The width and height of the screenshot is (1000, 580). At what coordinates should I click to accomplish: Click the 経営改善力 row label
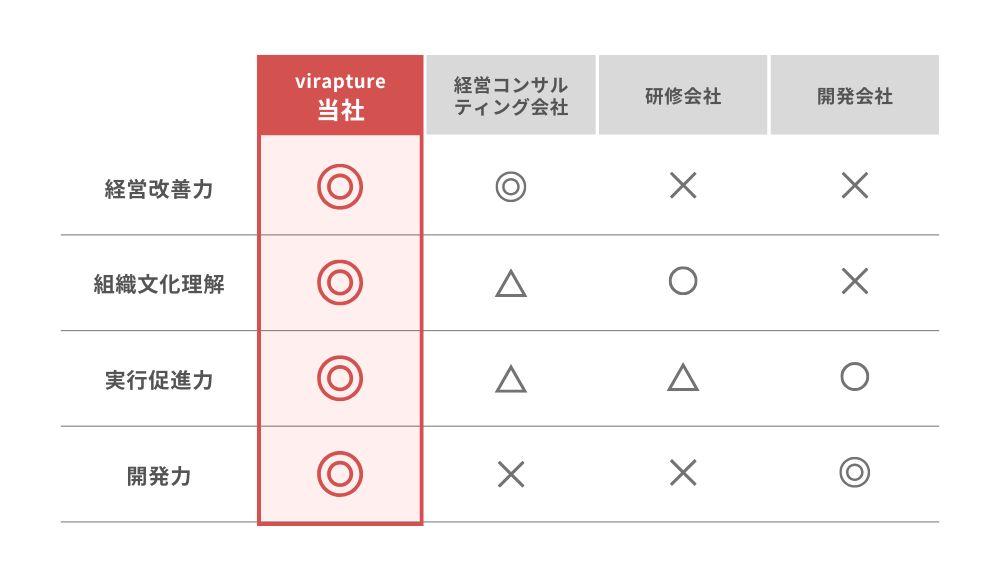click(x=159, y=188)
